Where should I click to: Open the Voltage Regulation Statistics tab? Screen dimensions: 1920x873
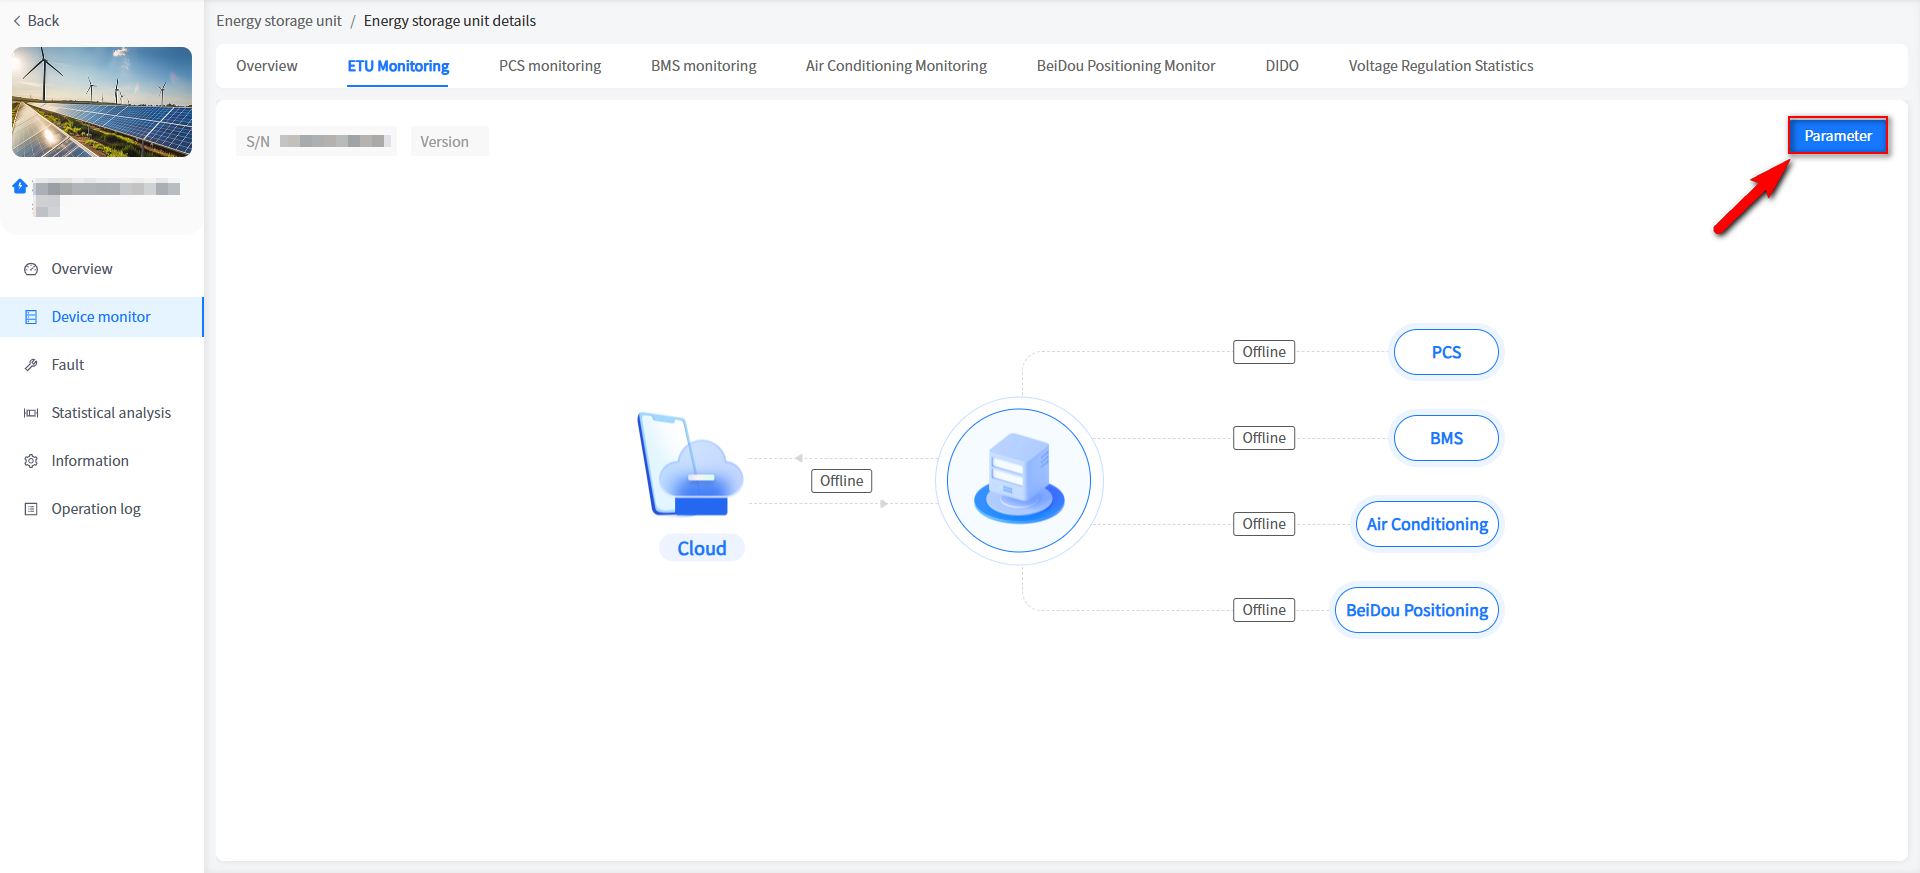point(1440,66)
